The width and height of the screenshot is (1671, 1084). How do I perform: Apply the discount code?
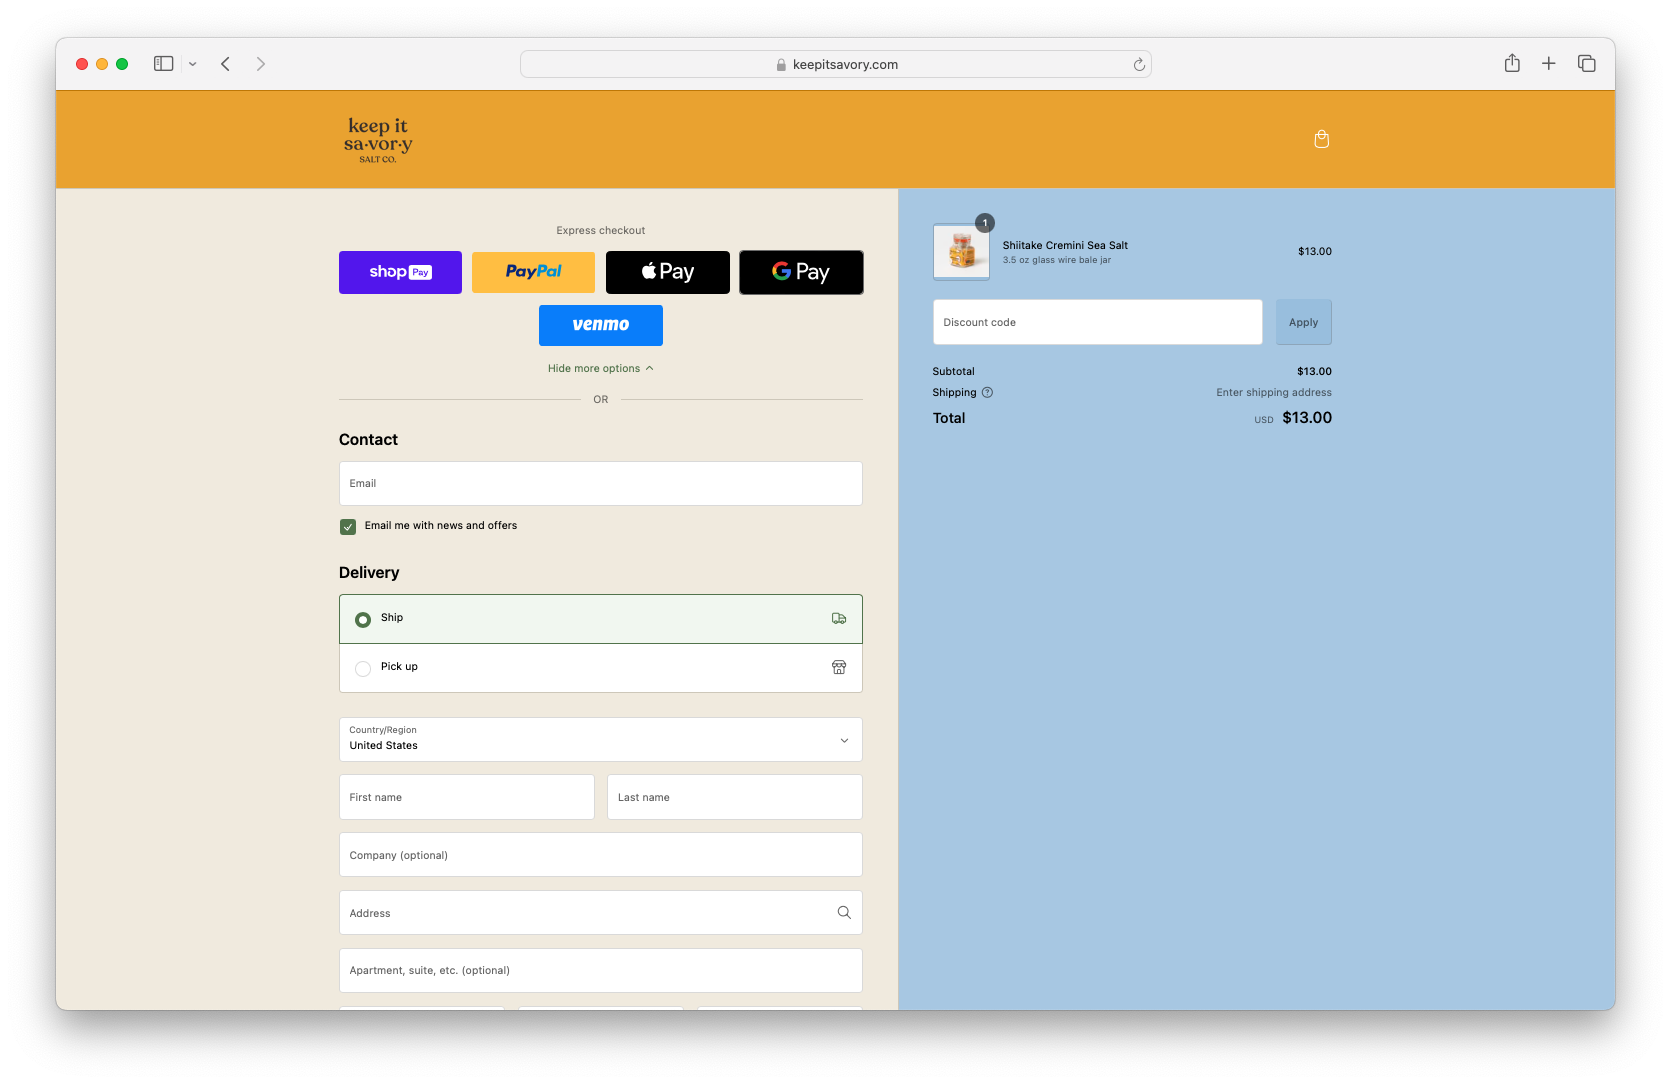[x=1304, y=323]
